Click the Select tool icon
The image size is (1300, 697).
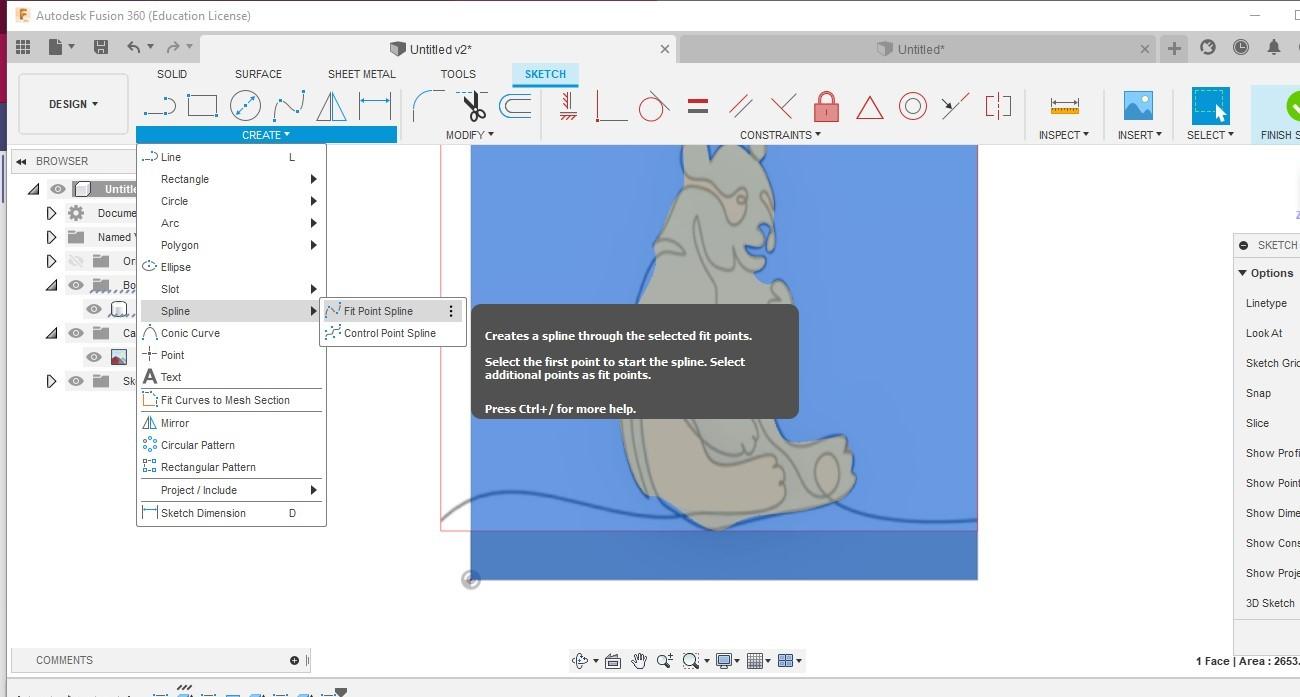pos(1209,105)
